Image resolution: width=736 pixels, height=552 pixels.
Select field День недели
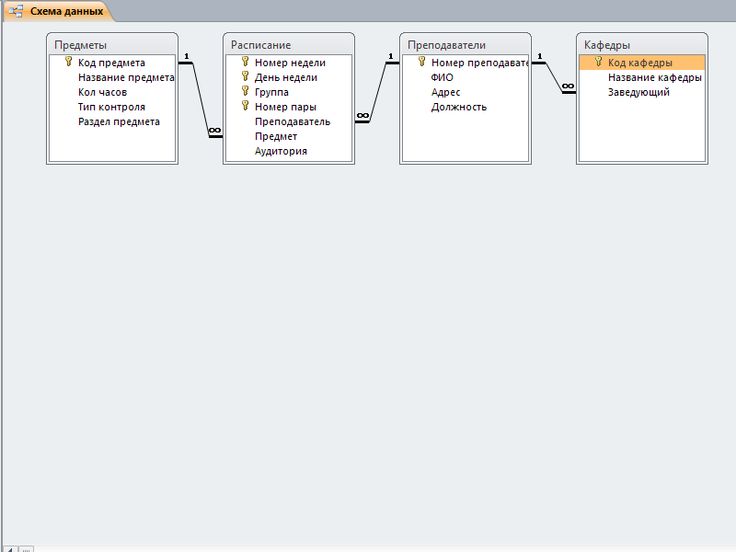tap(289, 77)
